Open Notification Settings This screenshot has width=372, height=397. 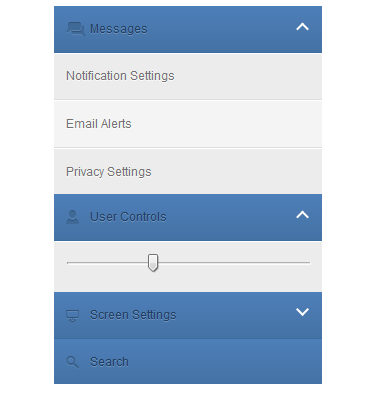[188, 76]
